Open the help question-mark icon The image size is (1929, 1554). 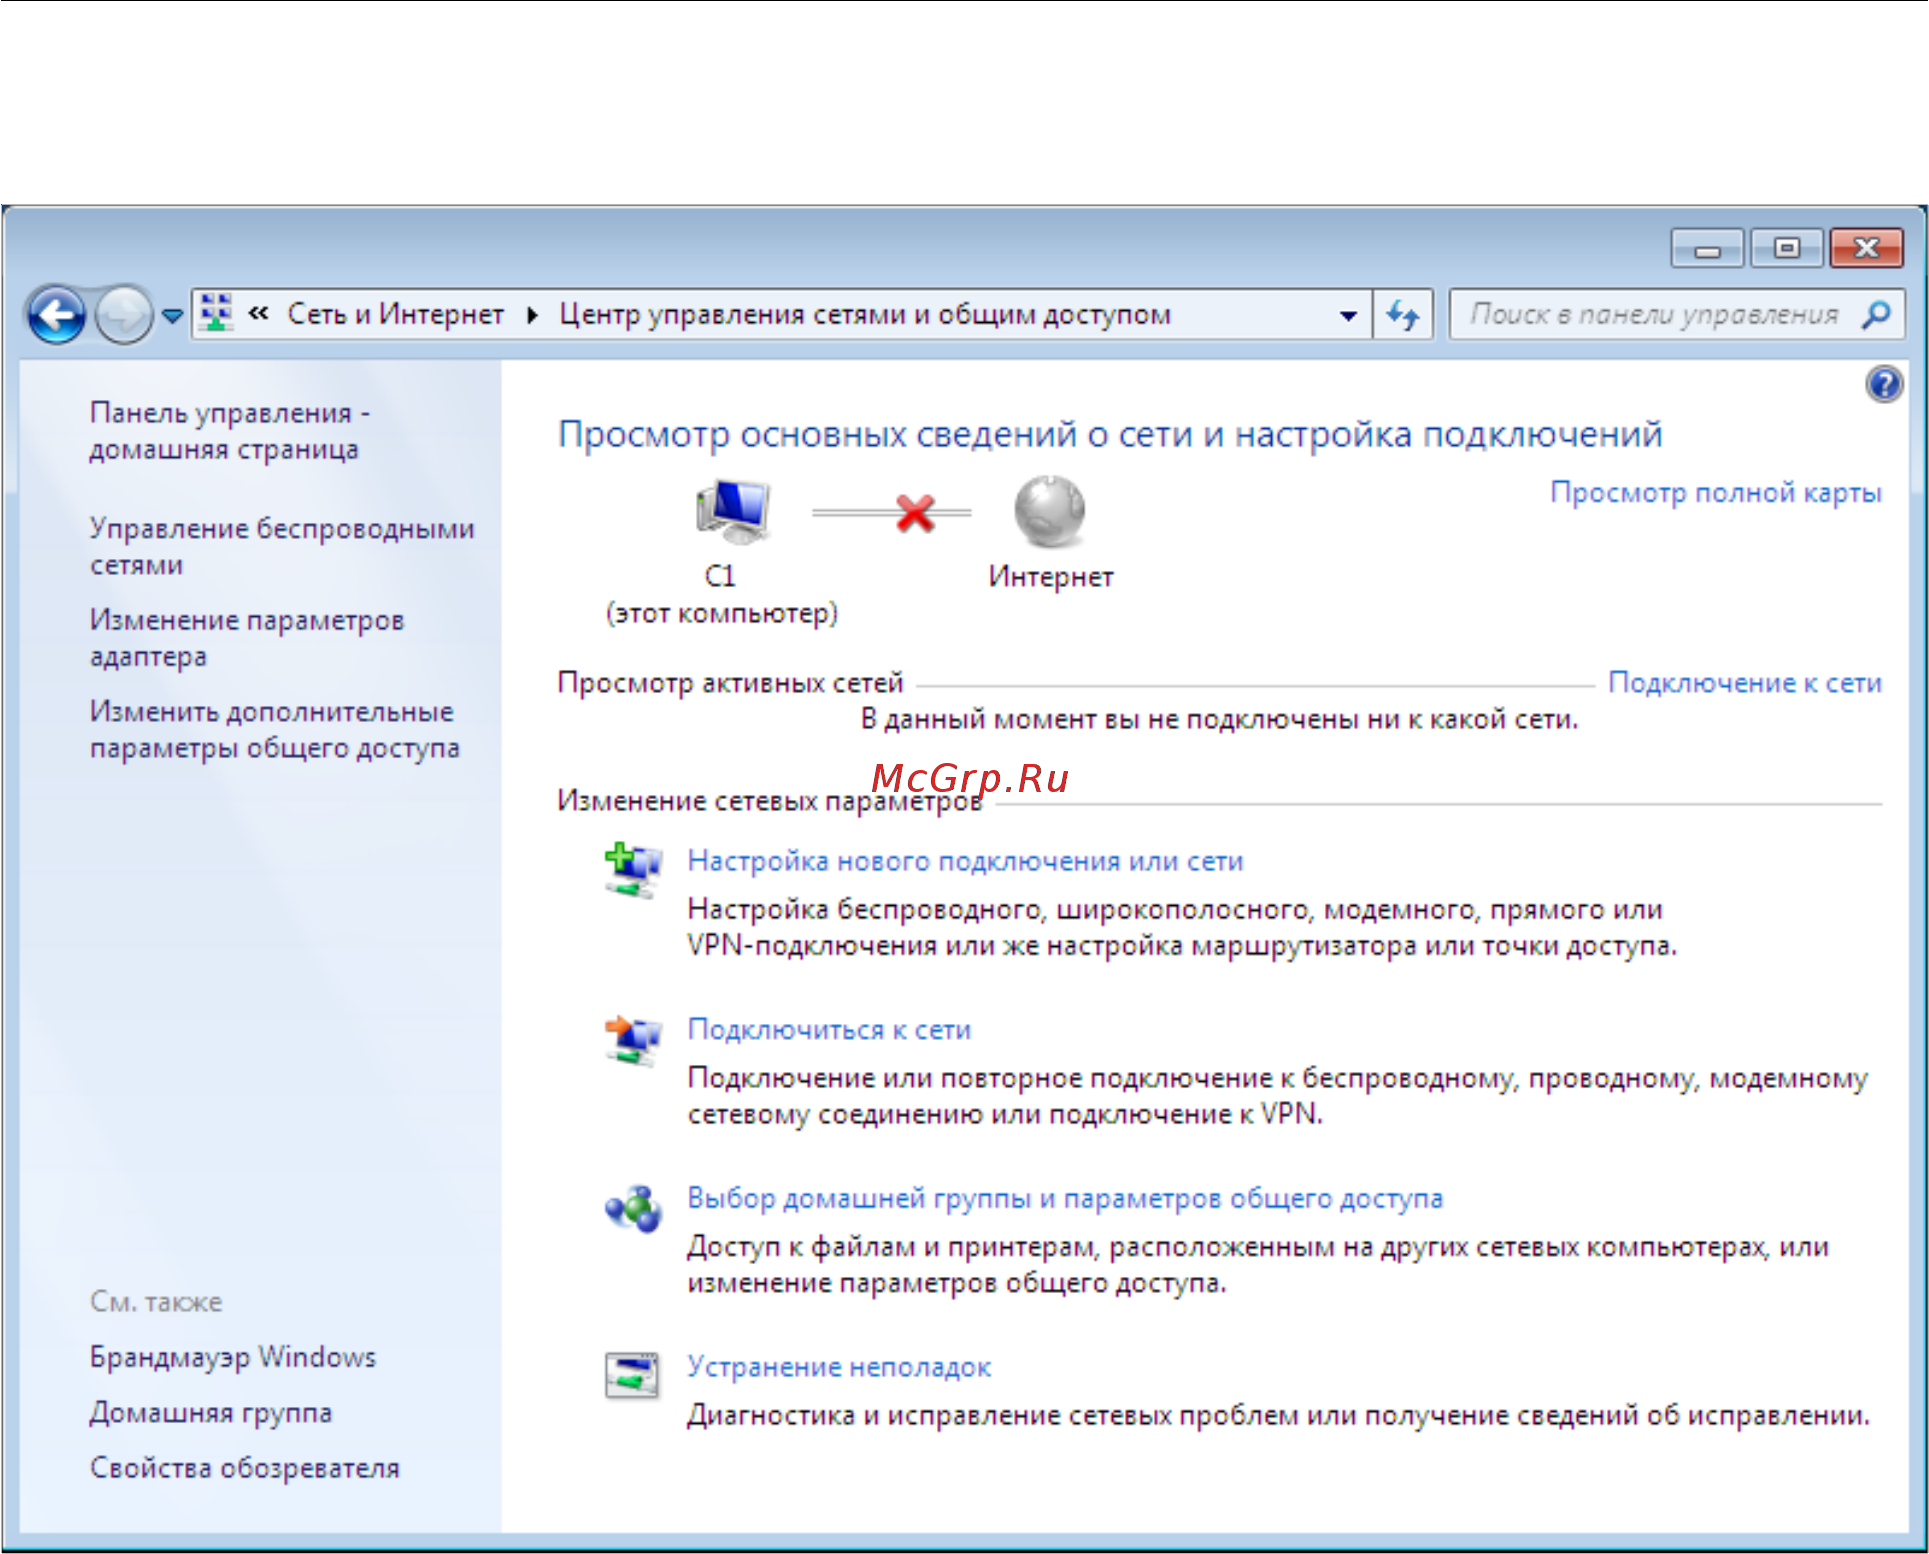[1884, 384]
